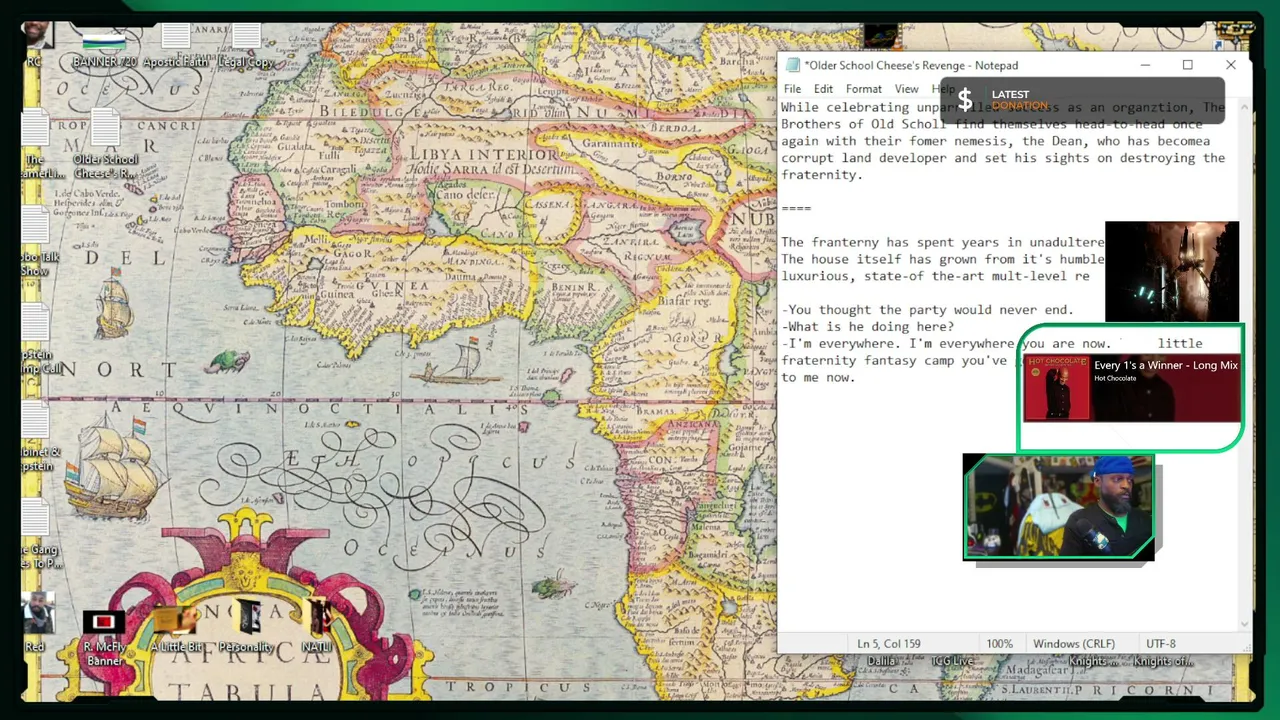Viewport: 1280px width, 720px height.
Task: Open the Format menu in Notepad
Action: tap(864, 89)
